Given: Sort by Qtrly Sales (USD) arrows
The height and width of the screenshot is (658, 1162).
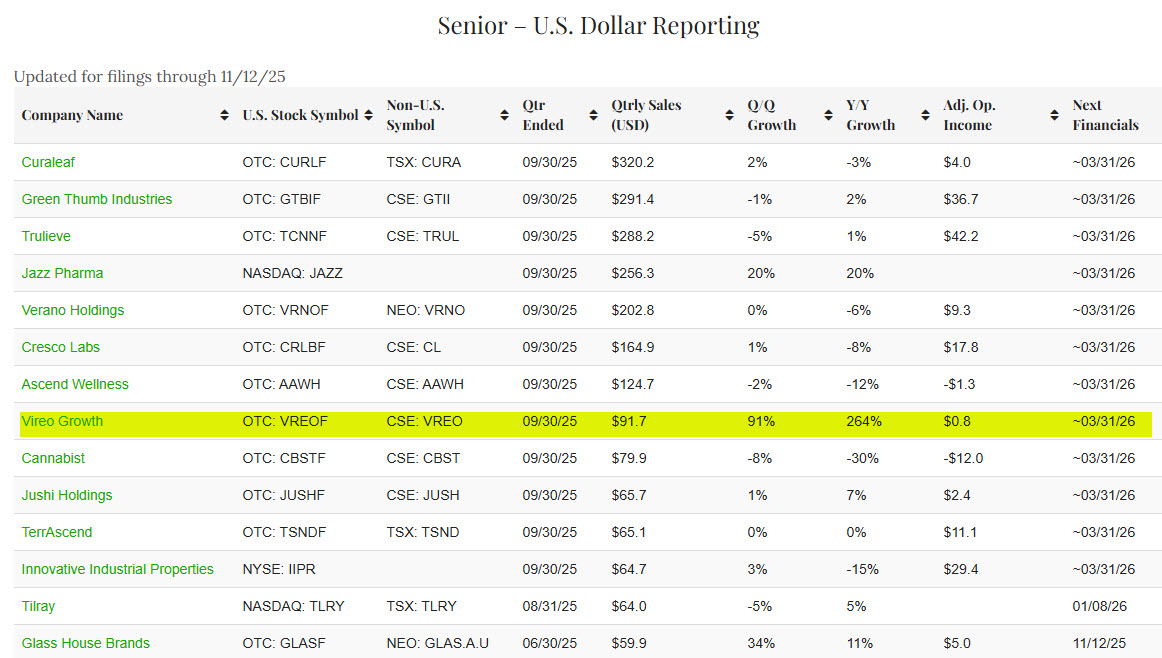Looking at the screenshot, I should tap(729, 116).
